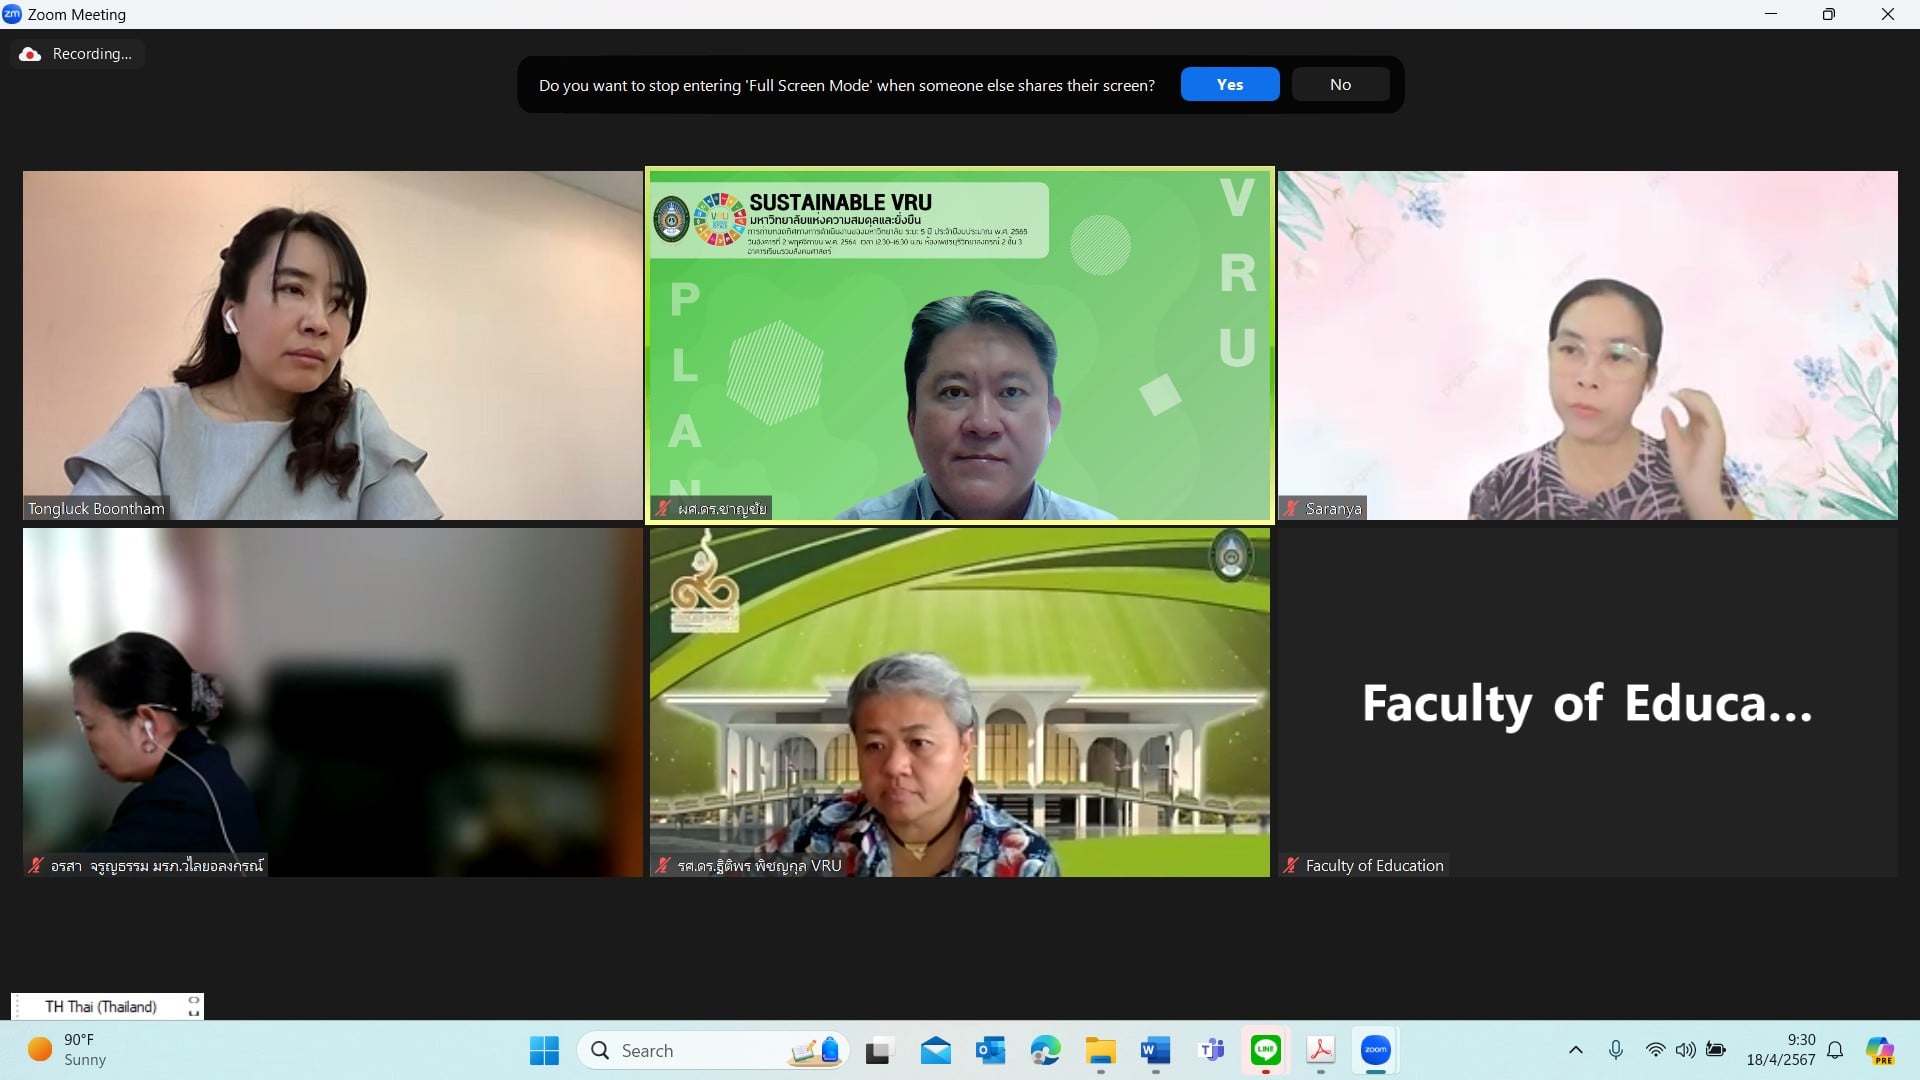Click Yes on the full screen prompt
Screen dimensions: 1920x1080
1229,85
